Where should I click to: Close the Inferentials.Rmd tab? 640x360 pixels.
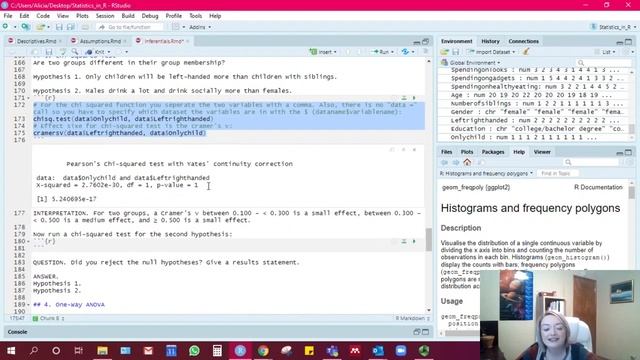(188, 41)
